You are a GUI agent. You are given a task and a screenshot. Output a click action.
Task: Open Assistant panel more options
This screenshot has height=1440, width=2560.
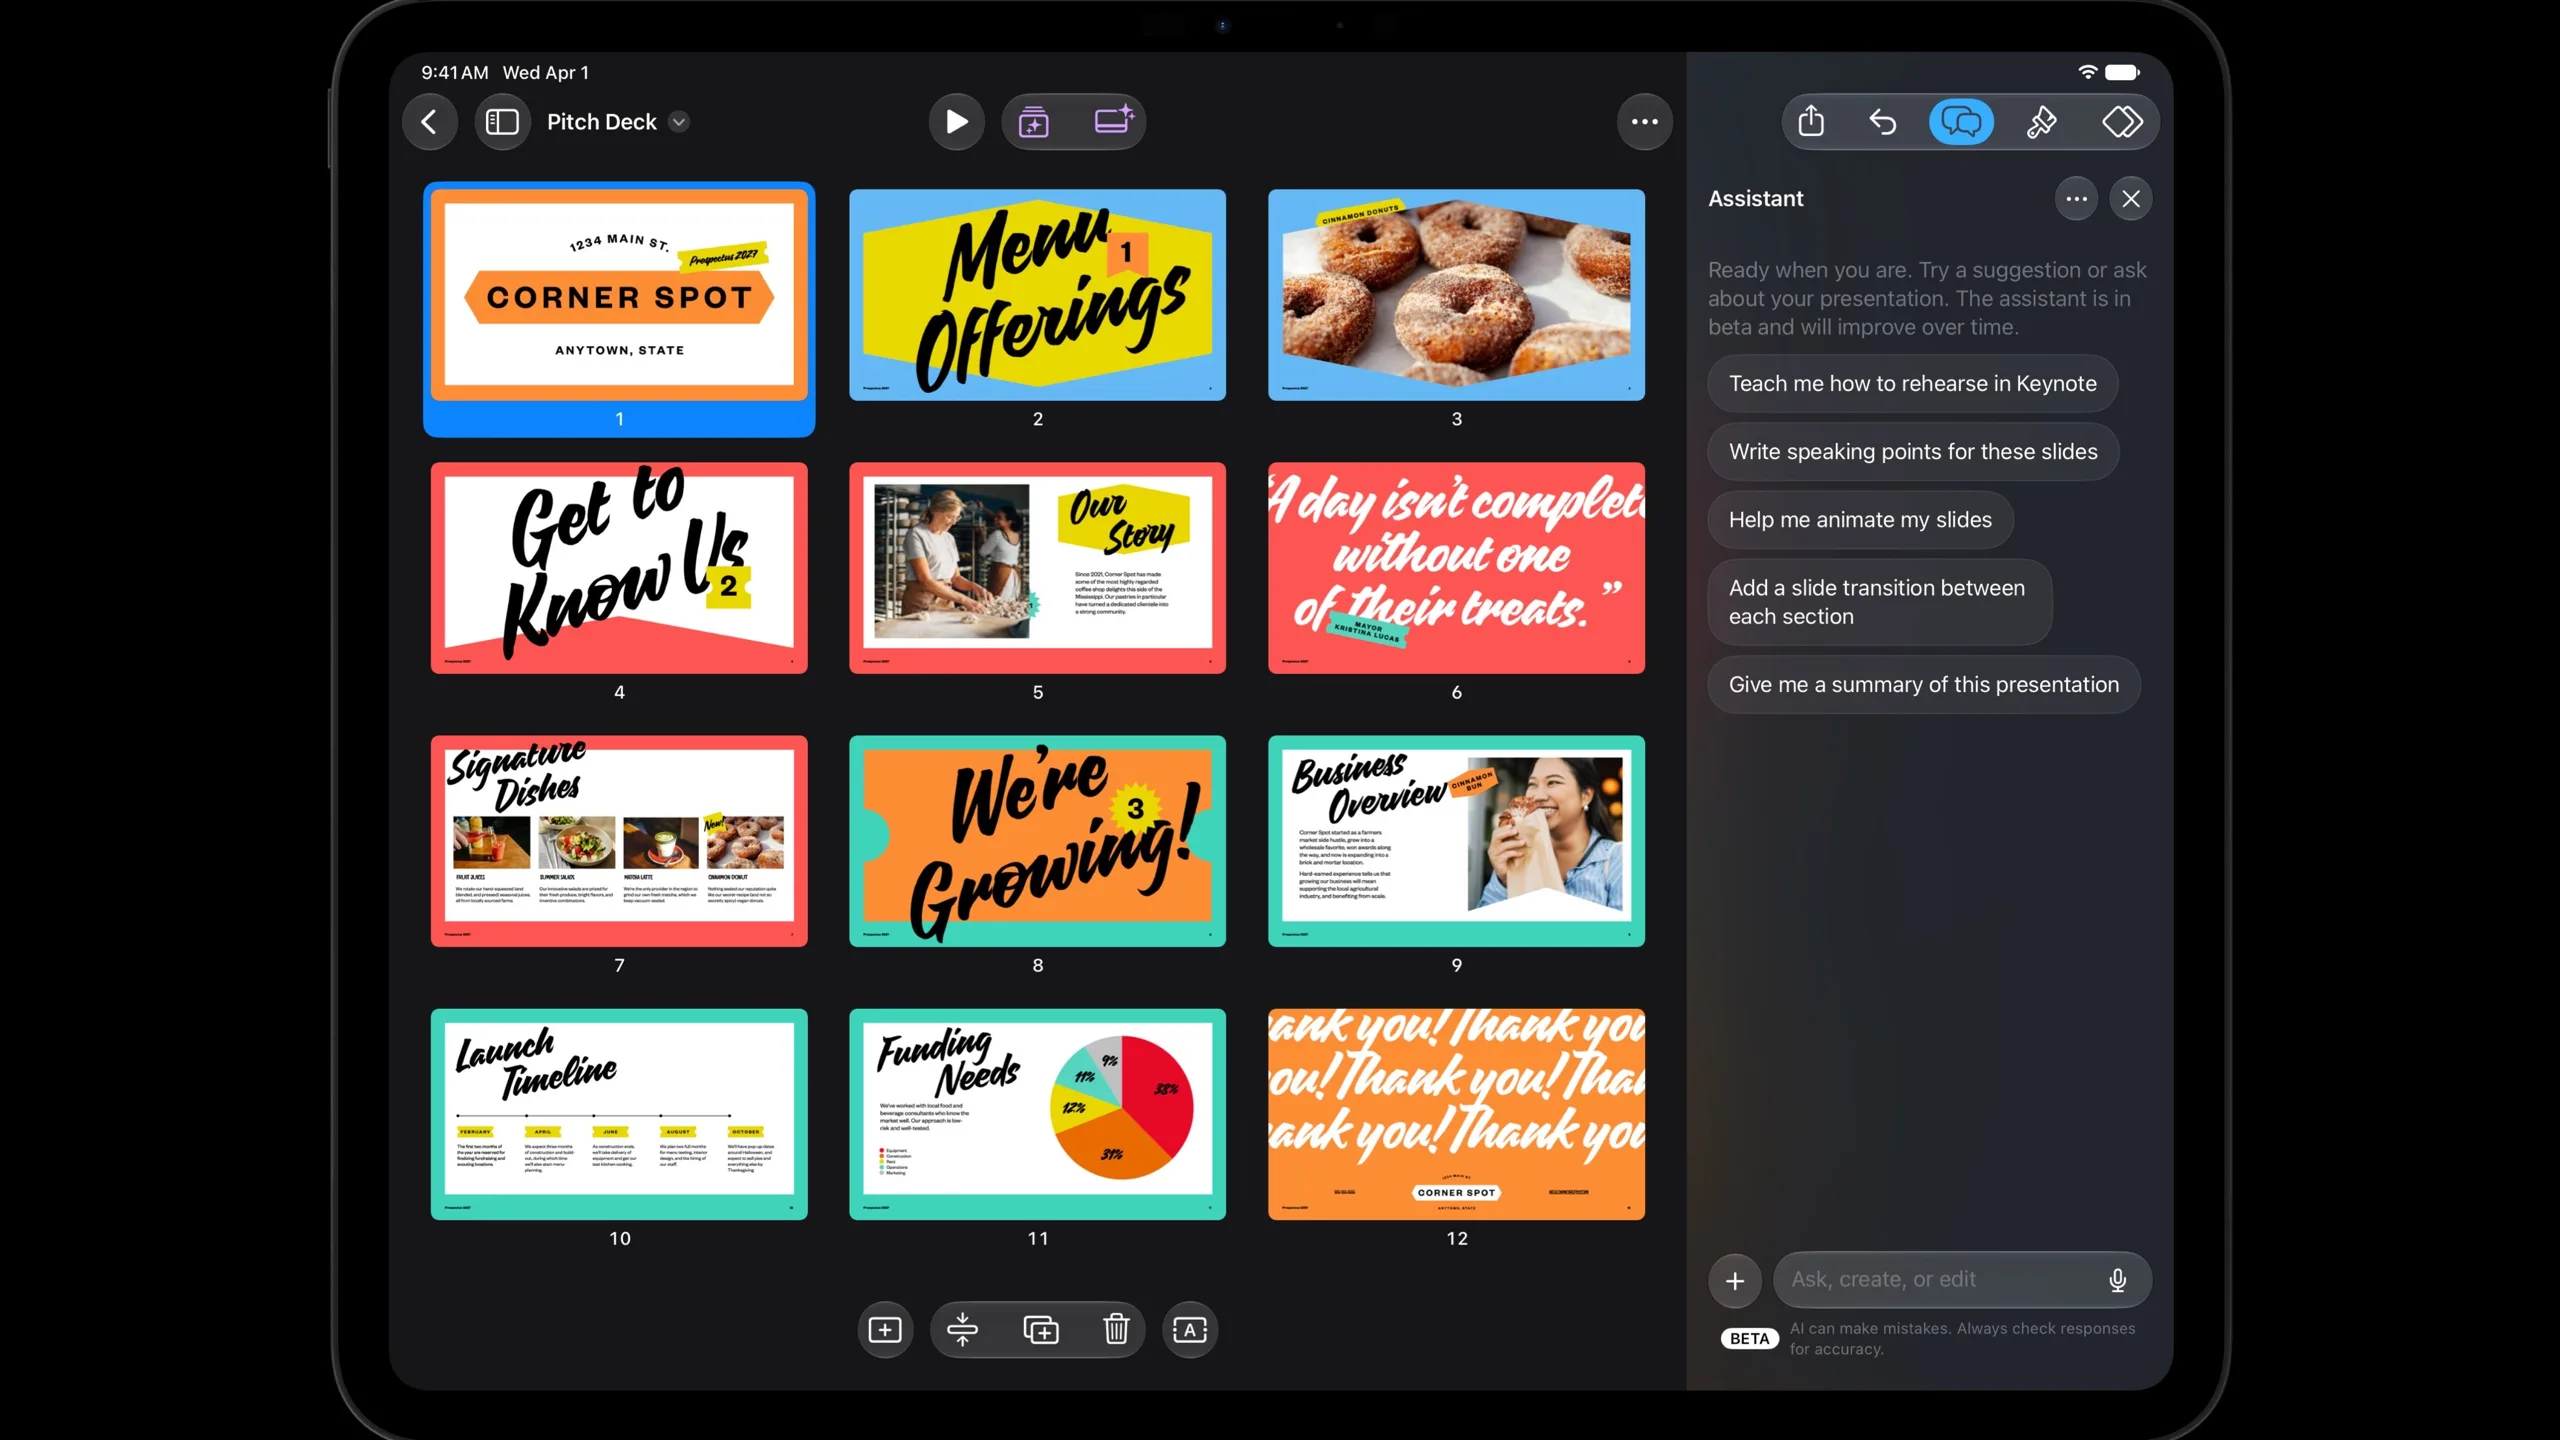(x=2076, y=199)
